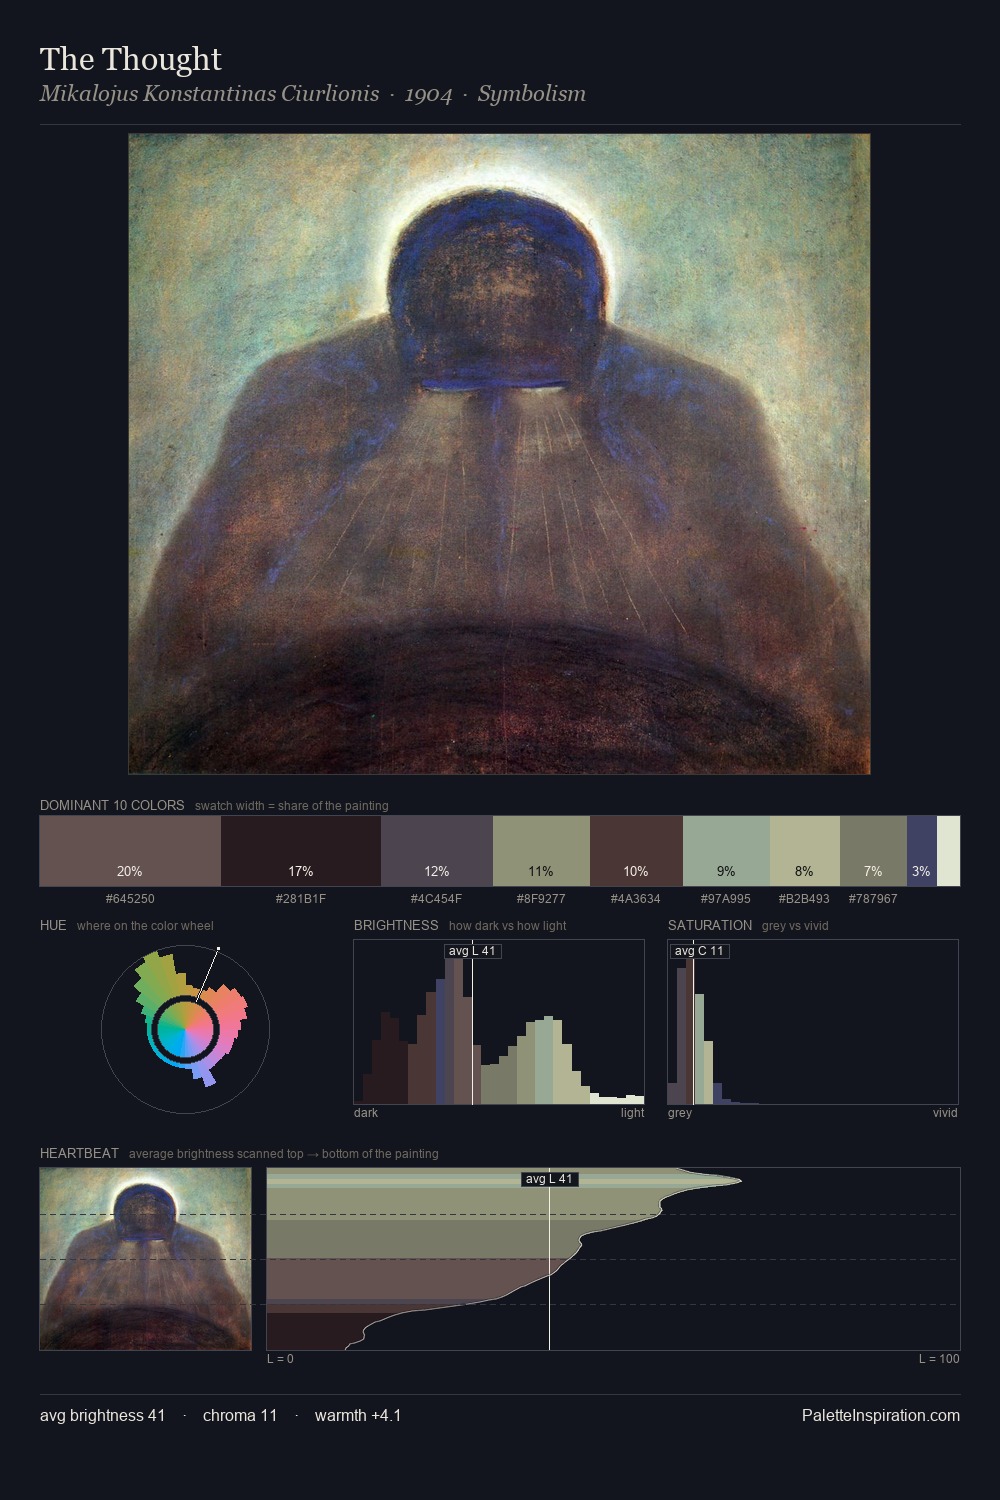
Task: Click the hex label #787967
Action: click(873, 899)
